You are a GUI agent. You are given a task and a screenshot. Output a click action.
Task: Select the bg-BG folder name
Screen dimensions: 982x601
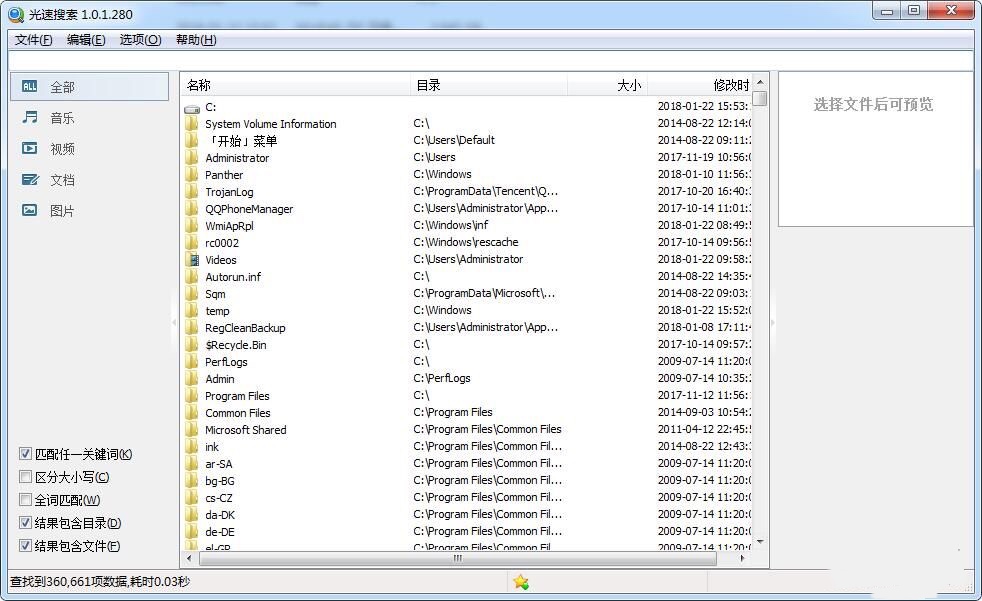[220, 481]
